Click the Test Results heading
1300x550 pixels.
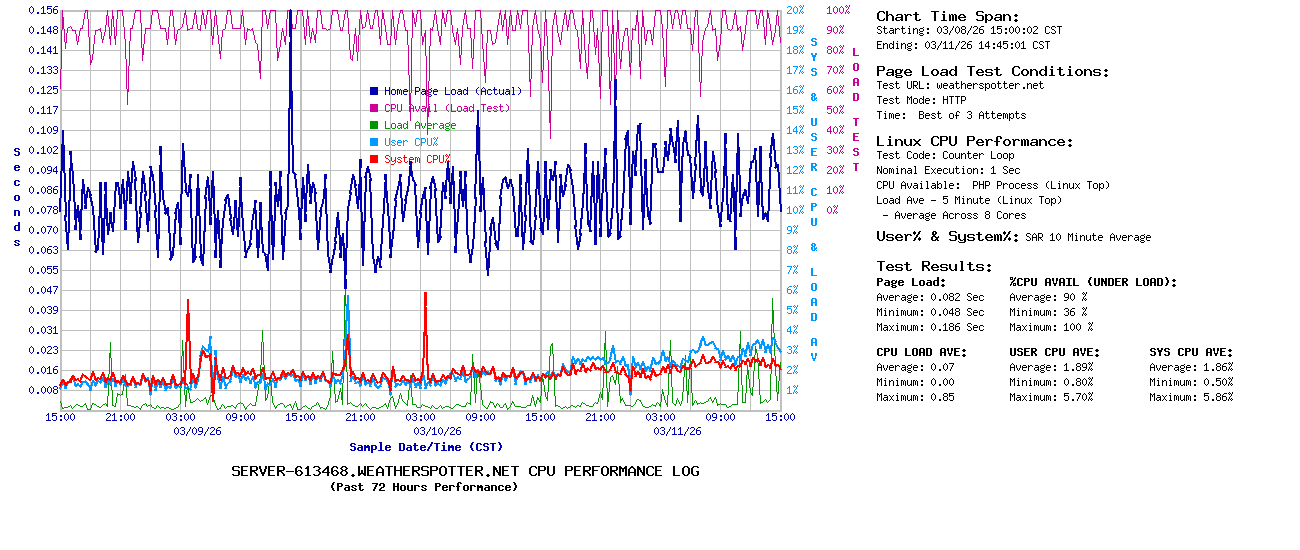coord(935,266)
